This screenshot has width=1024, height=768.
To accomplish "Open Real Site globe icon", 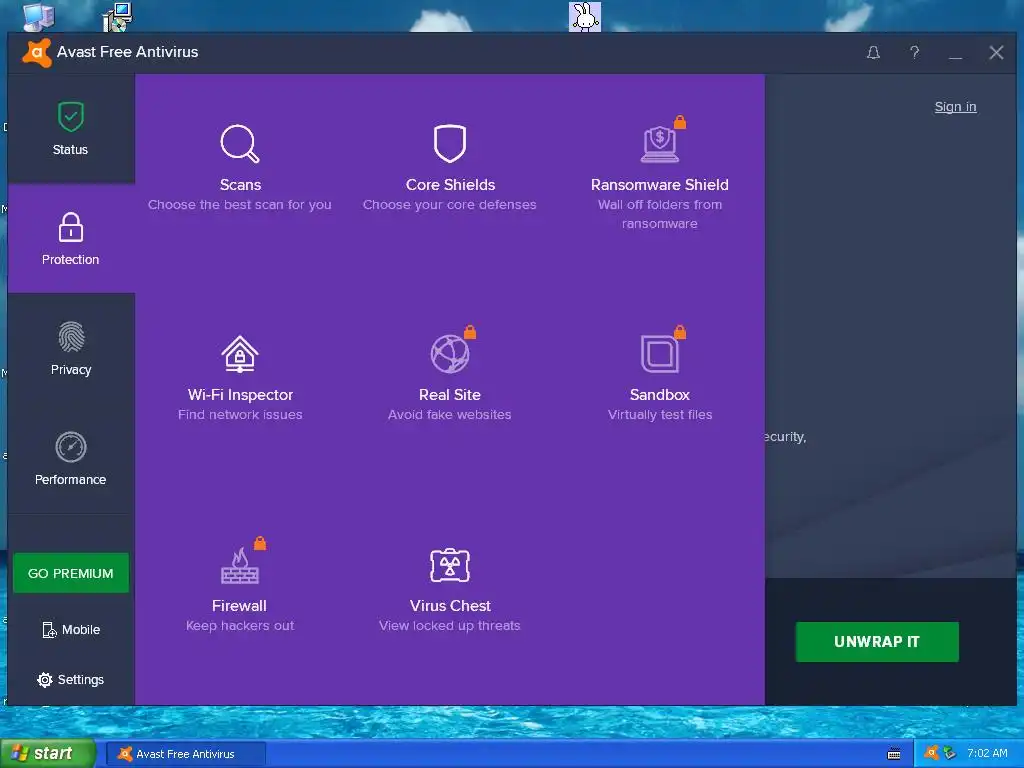I will click(450, 354).
